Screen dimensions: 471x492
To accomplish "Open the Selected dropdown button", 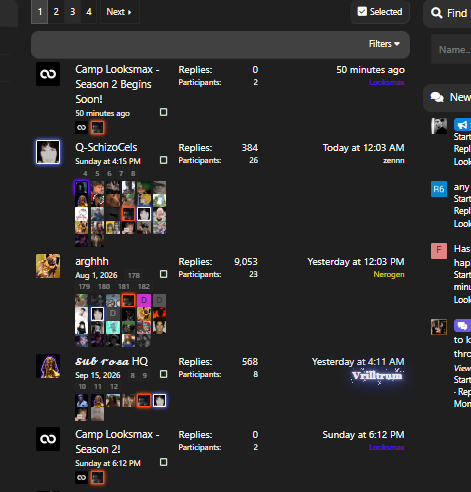I will coord(380,12).
